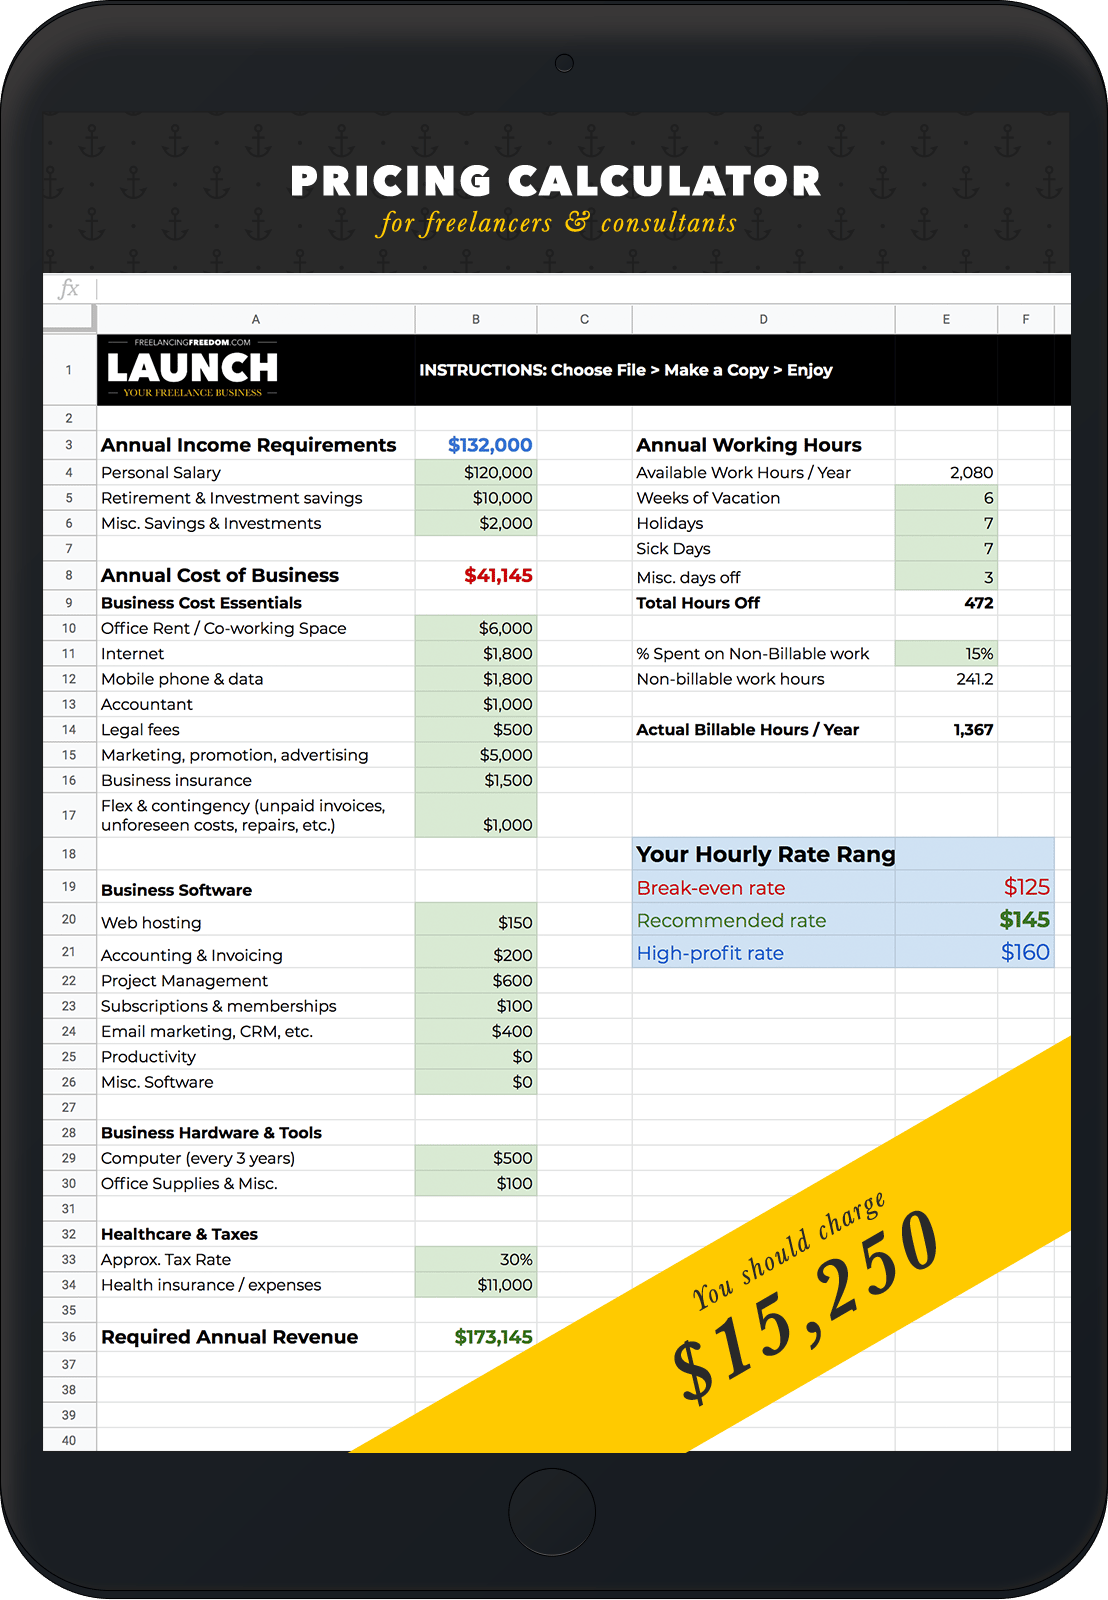Edit the Marketing, promotion, advertising $5,000 cell
This screenshot has height=1600, width=1108.
[x=476, y=755]
